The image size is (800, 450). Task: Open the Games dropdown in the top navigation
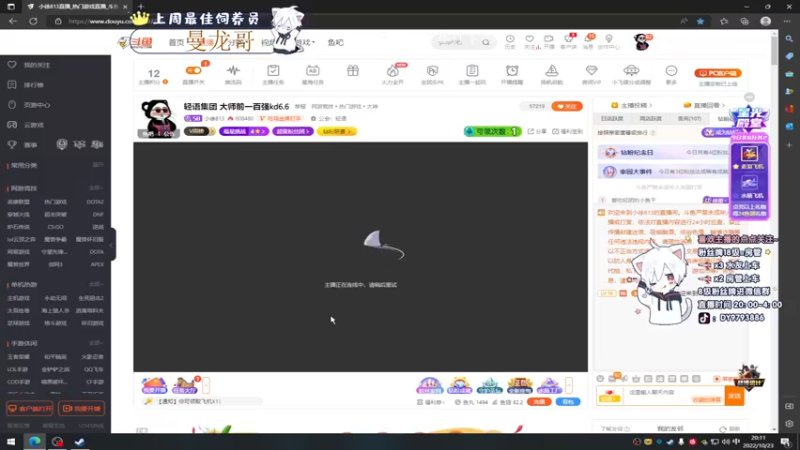pyautogui.click(x=305, y=42)
